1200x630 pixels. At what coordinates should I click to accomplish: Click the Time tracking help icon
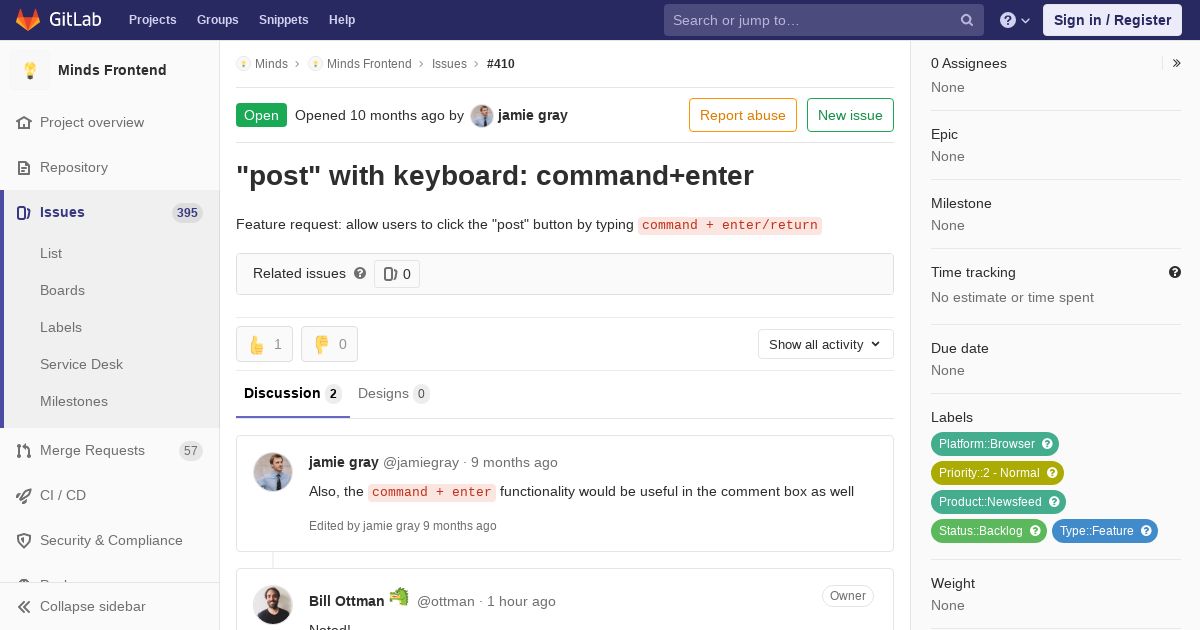pyautogui.click(x=1175, y=272)
